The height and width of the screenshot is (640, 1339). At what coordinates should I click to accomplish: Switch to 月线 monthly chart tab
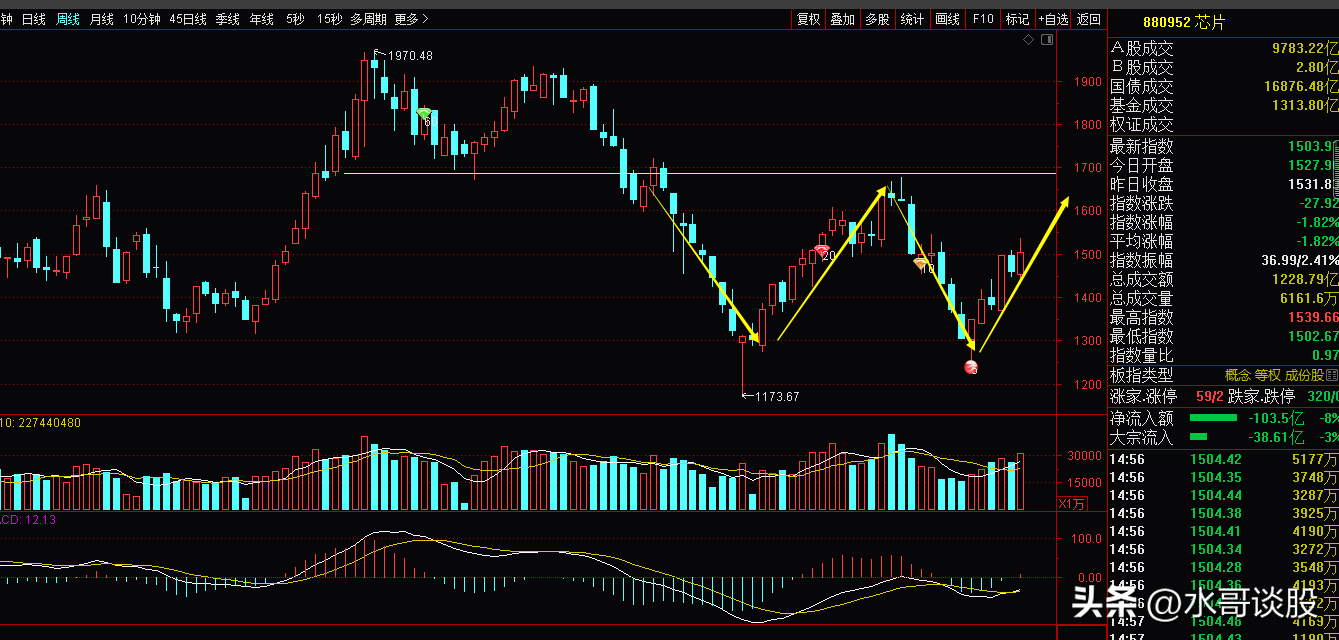point(101,19)
